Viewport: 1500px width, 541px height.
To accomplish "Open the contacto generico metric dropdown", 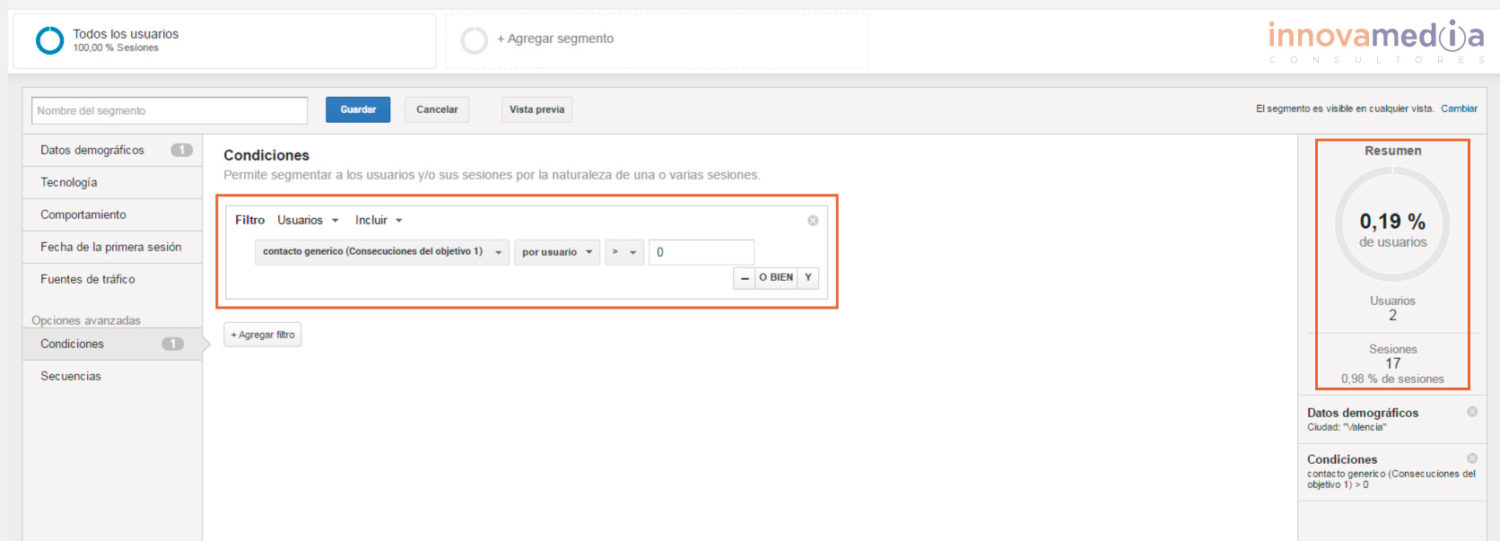I will [382, 252].
